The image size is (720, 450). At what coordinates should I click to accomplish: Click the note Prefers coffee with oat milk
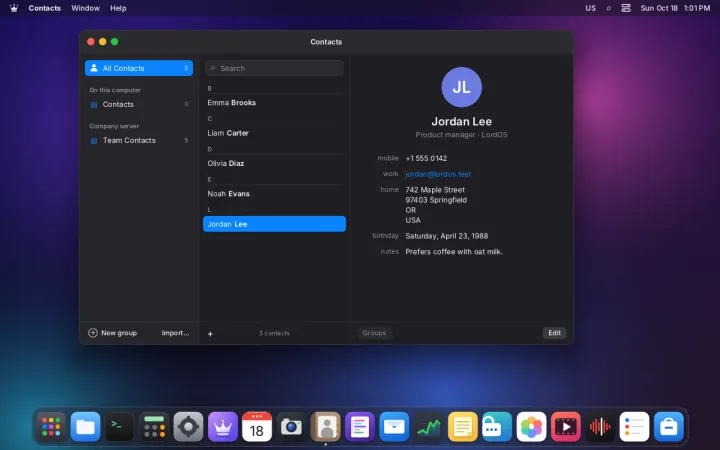click(x=454, y=252)
